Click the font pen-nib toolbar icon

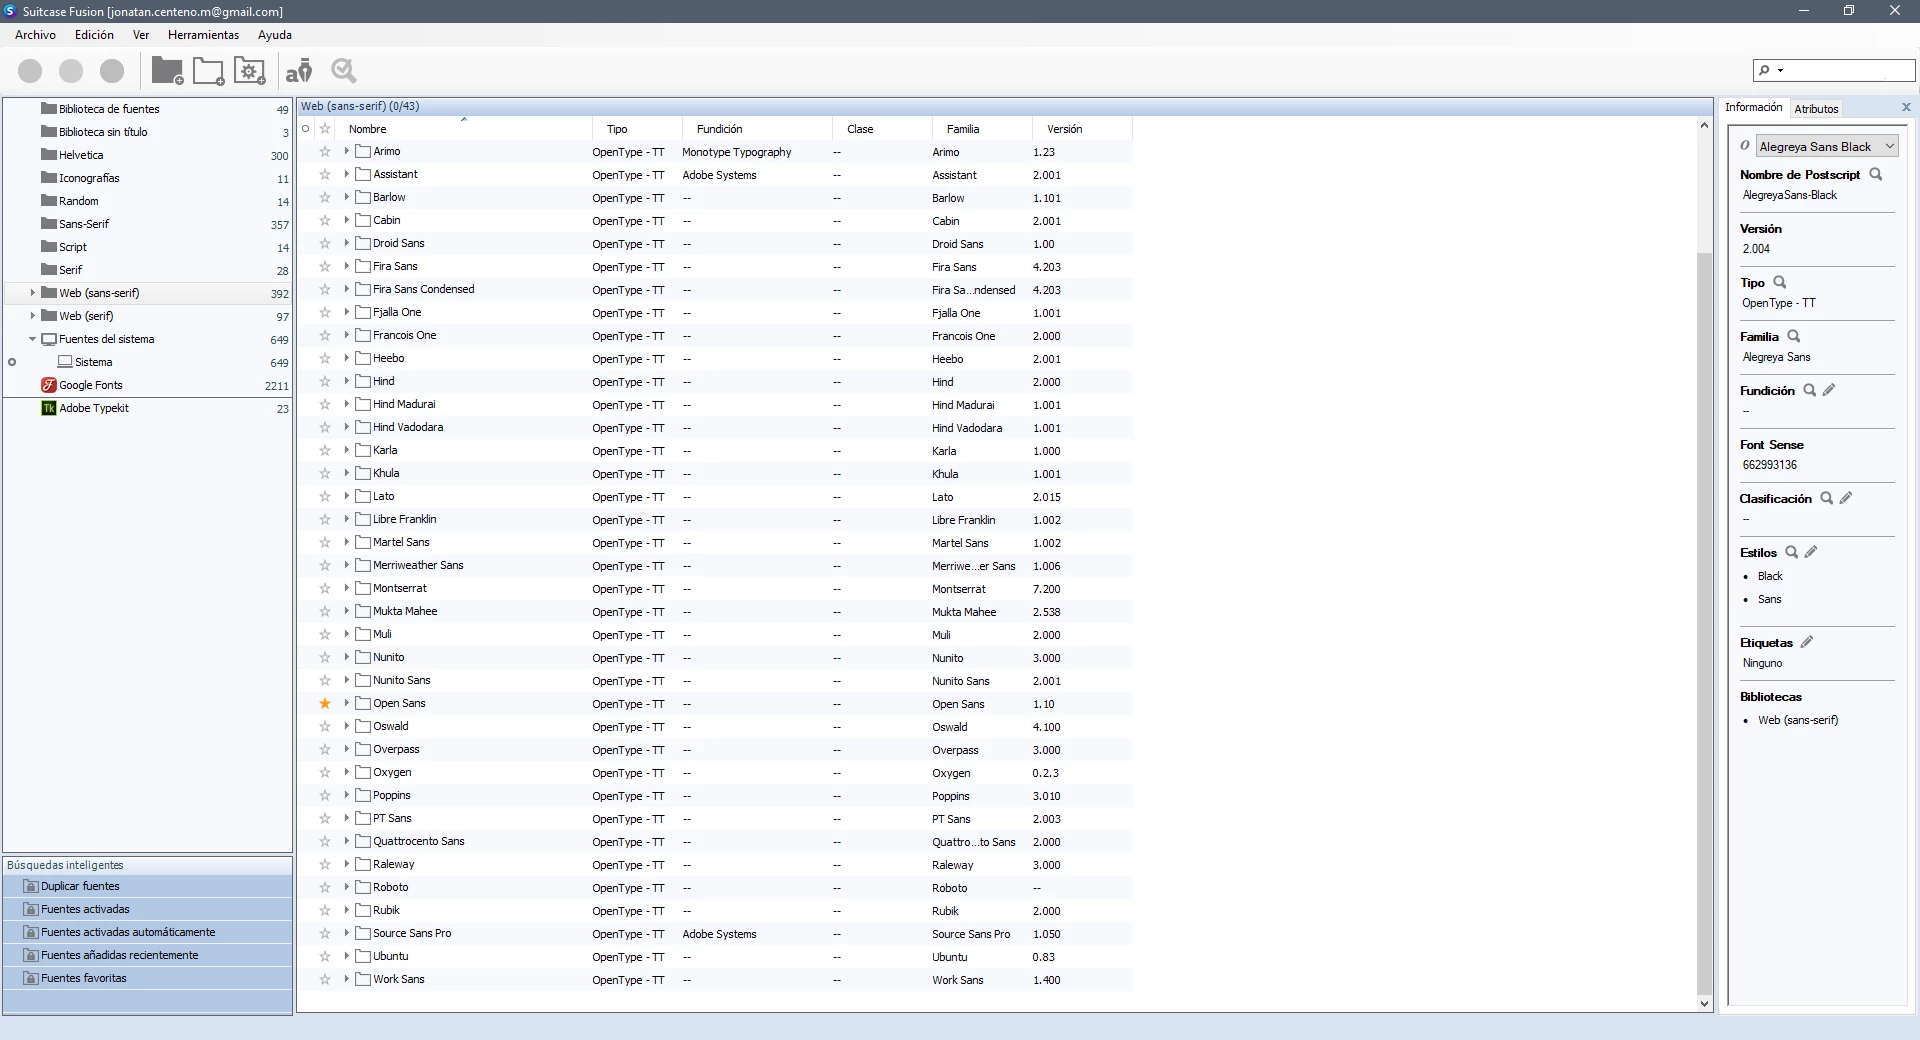pyautogui.click(x=299, y=71)
